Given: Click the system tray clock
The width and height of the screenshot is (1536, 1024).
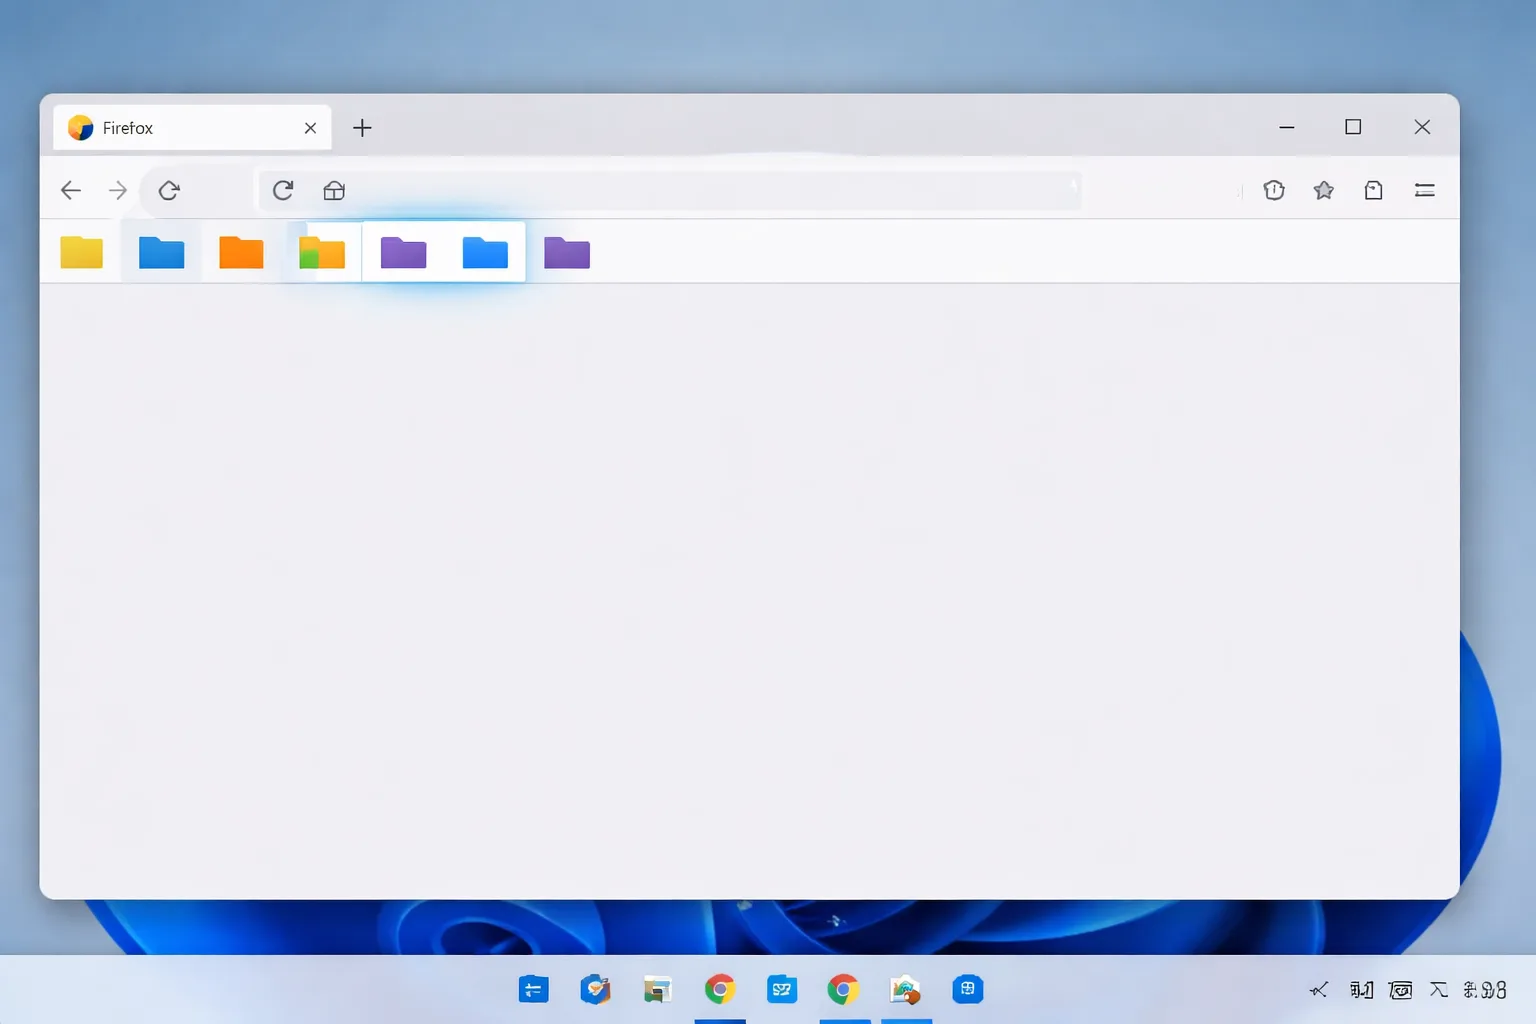Looking at the screenshot, I should (x=1485, y=990).
